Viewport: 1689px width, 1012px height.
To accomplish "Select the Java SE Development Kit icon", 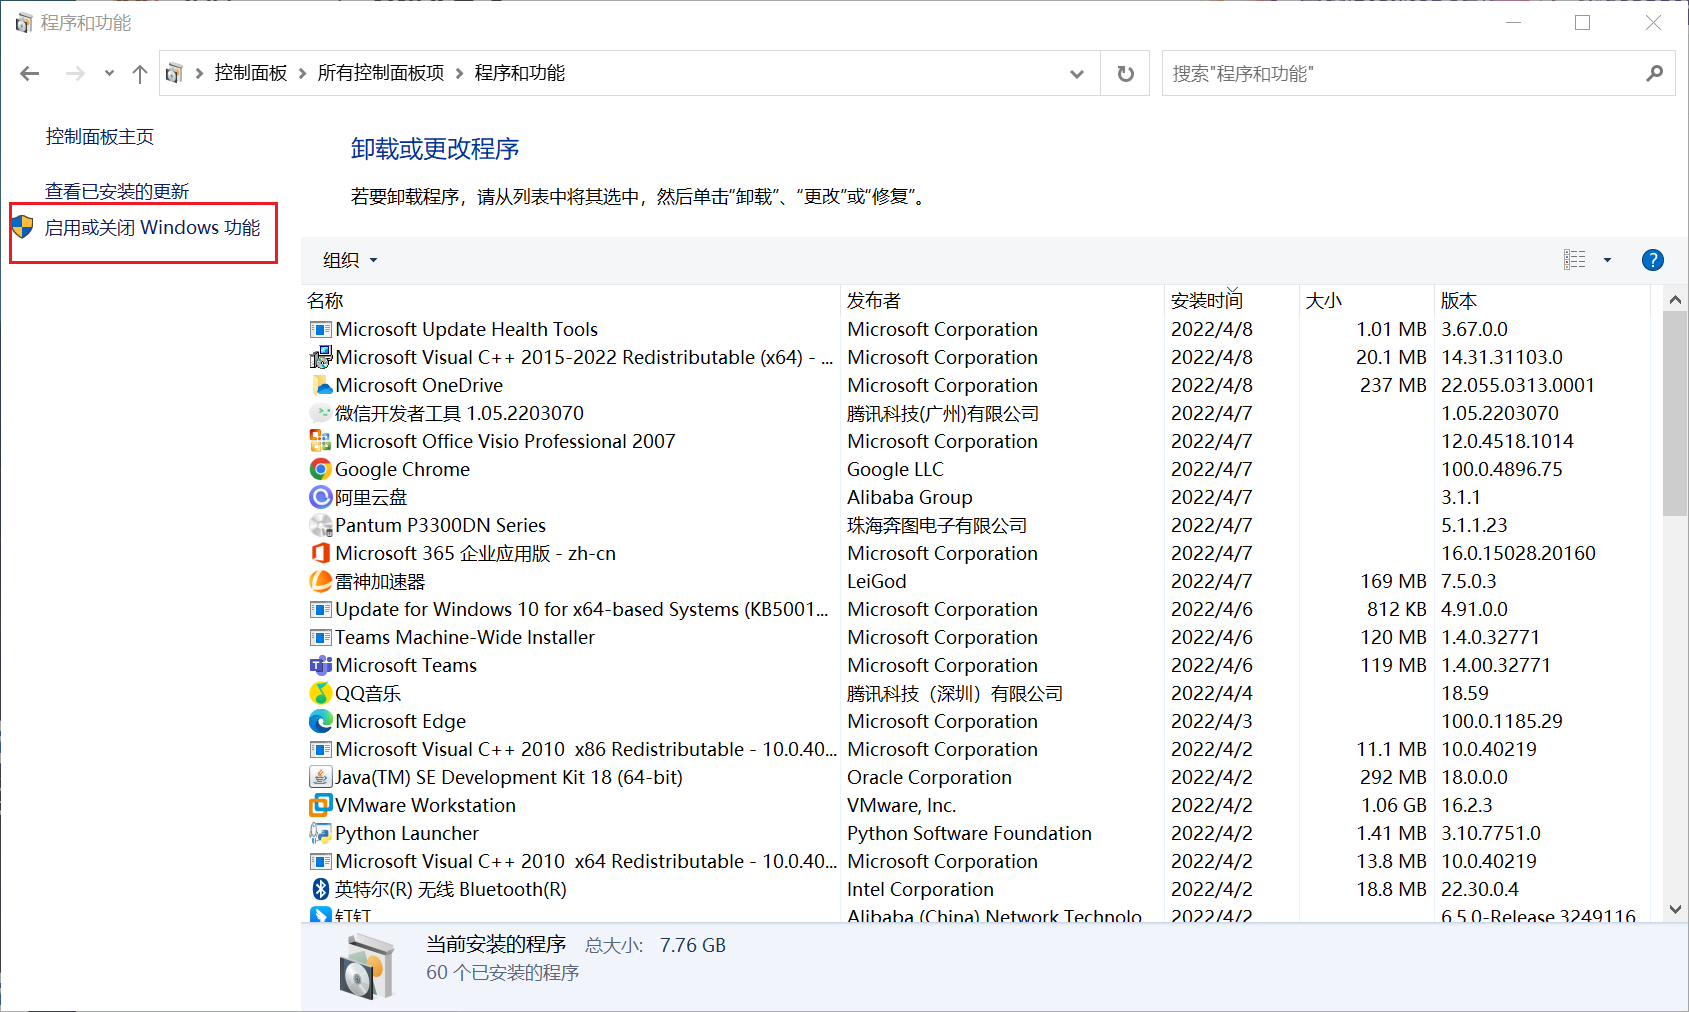I will (320, 776).
